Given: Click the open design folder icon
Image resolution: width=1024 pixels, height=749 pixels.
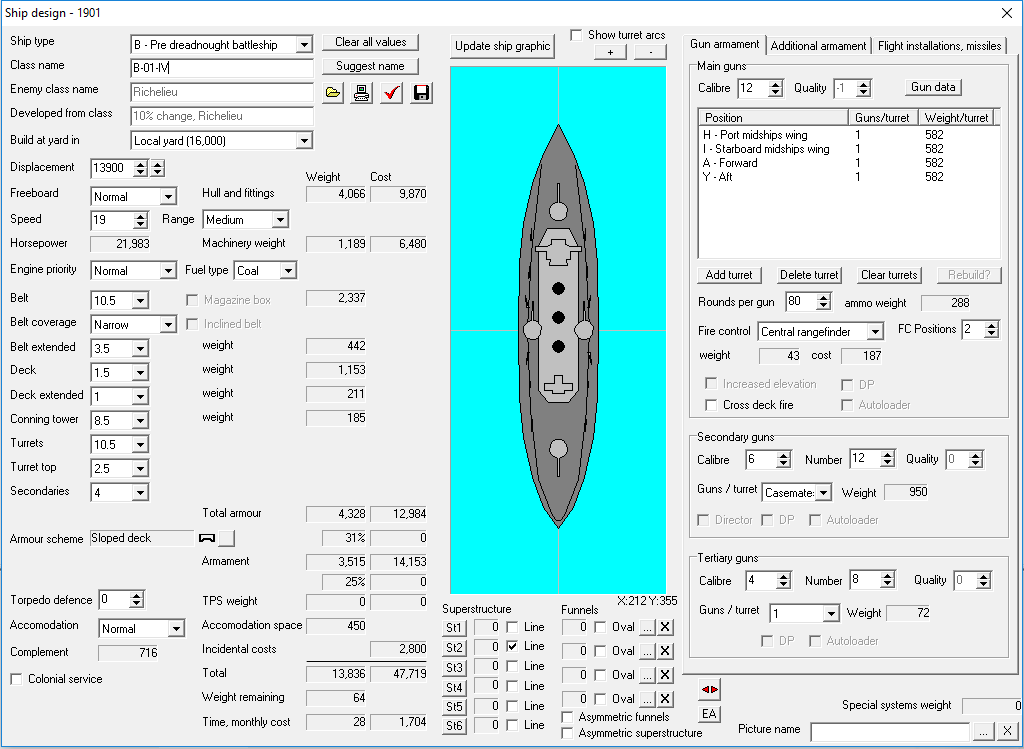Looking at the screenshot, I should pyautogui.click(x=334, y=93).
